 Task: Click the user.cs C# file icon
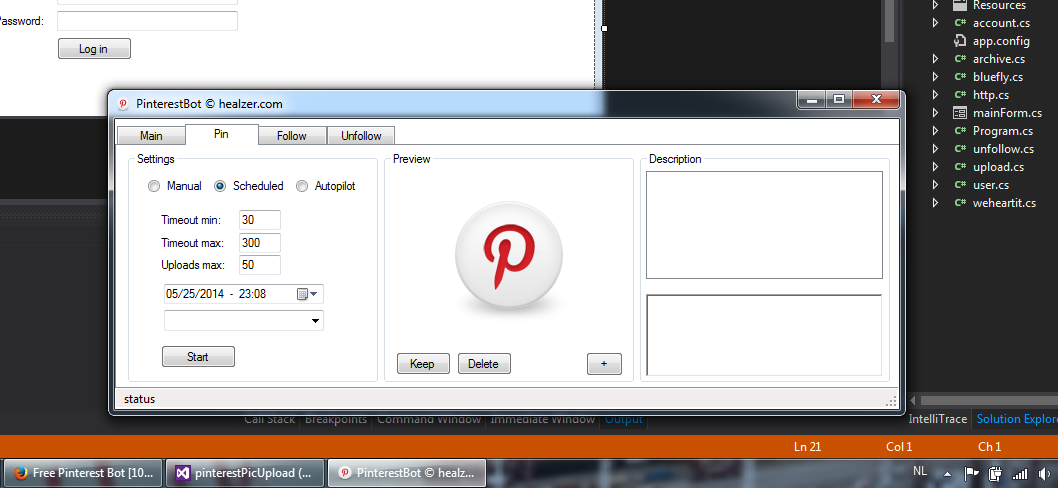click(960, 185)
